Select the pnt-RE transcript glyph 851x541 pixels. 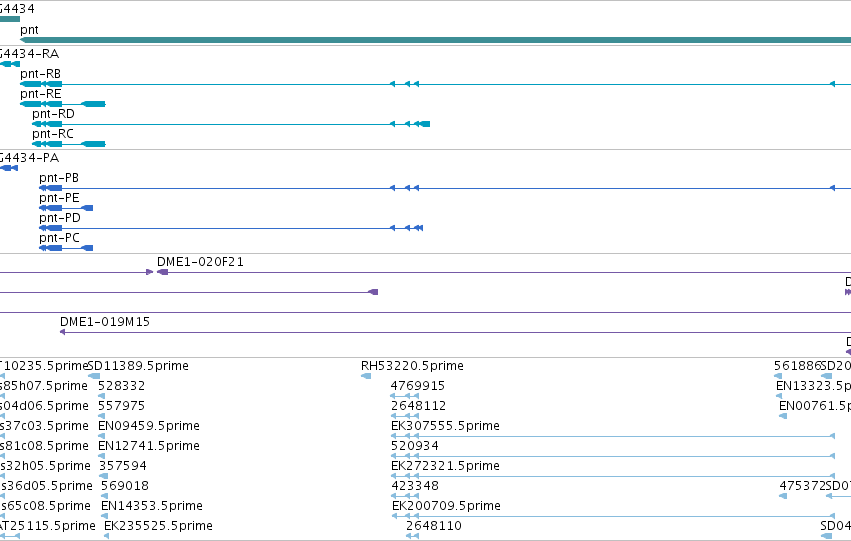point(62,104)
